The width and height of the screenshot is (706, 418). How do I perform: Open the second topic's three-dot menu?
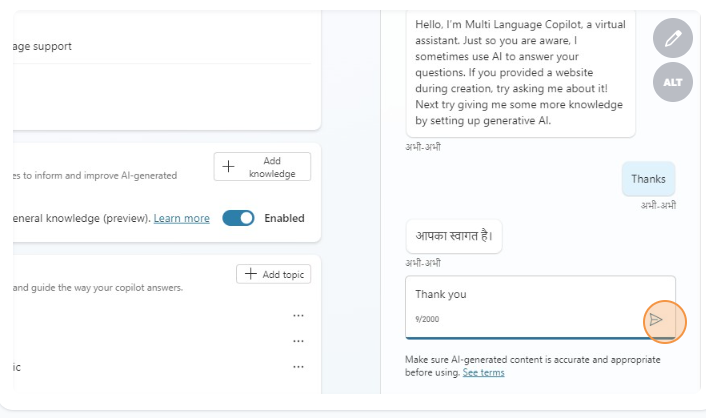click(298, 341)
